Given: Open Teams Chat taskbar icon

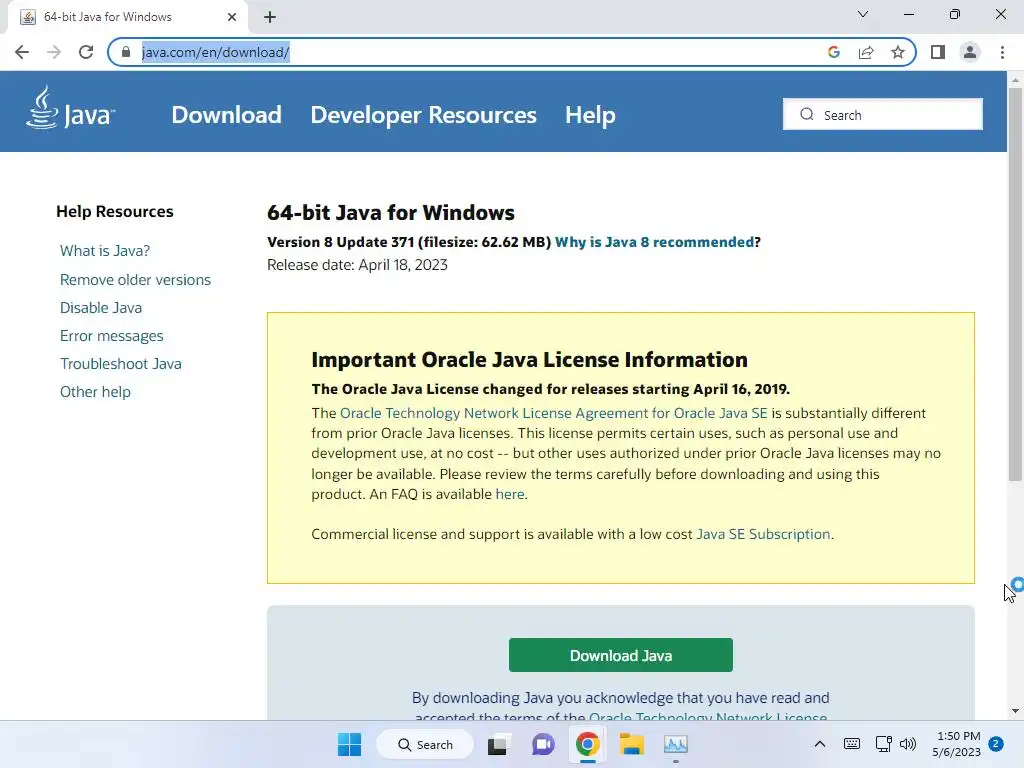Looking at the screenshot, I should (543, 744).
